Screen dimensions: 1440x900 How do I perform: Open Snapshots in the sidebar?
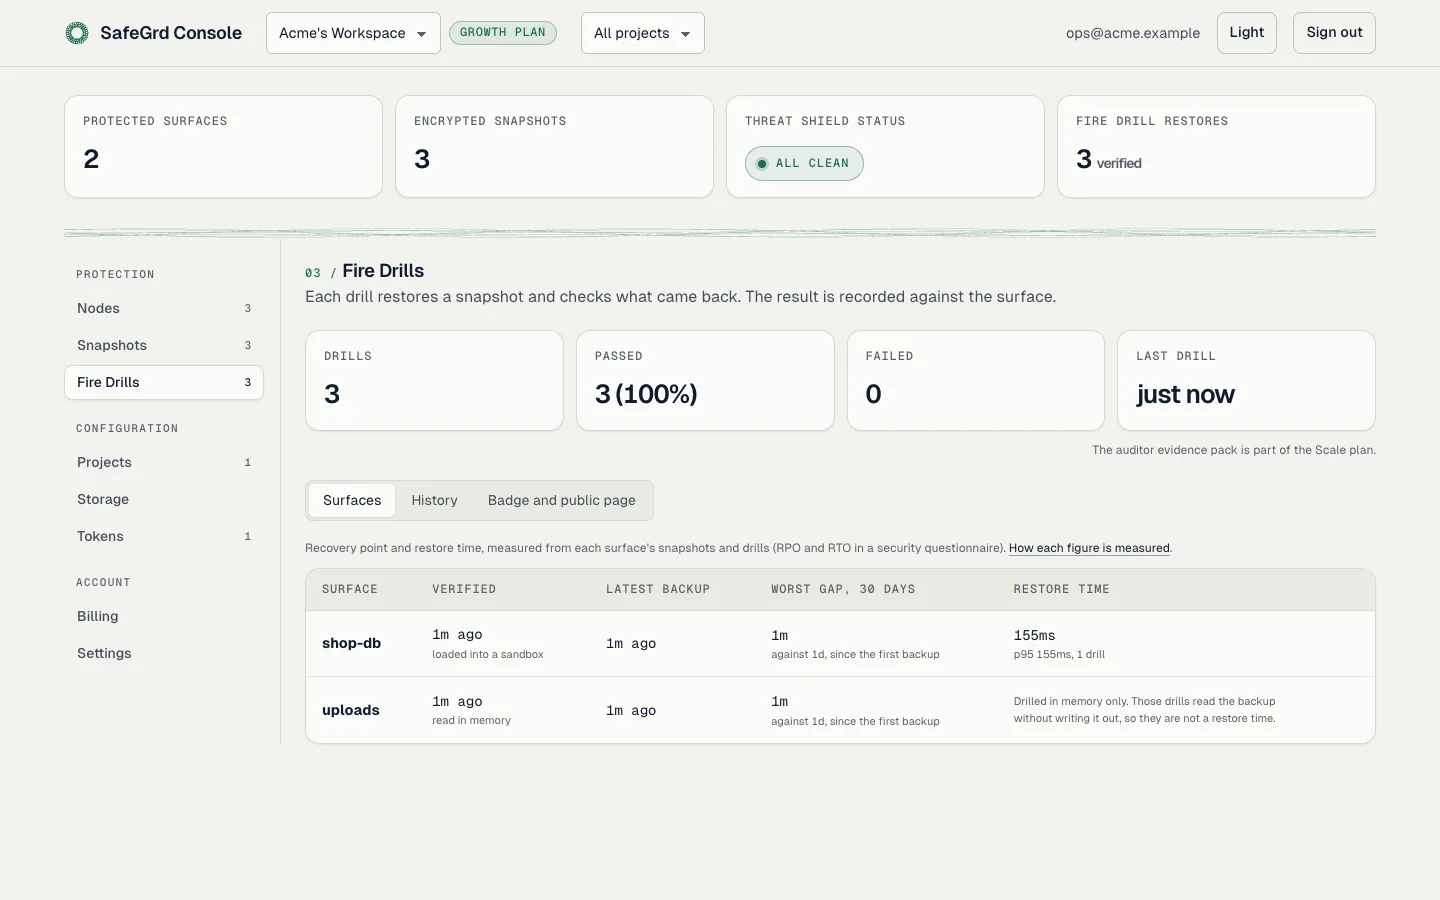(164, 345)
